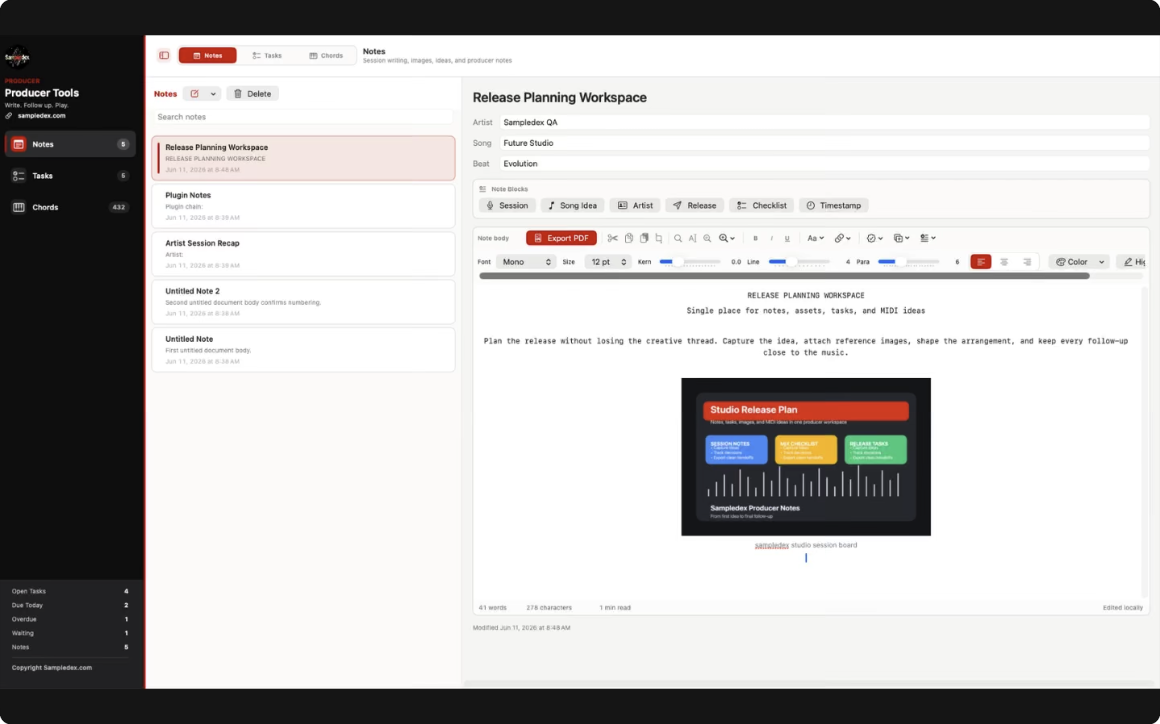Viewport: 1160px width, 724px height.
Task: Open the zoom options dropdown
Action: pyautogui.click(x=726, y=238)
